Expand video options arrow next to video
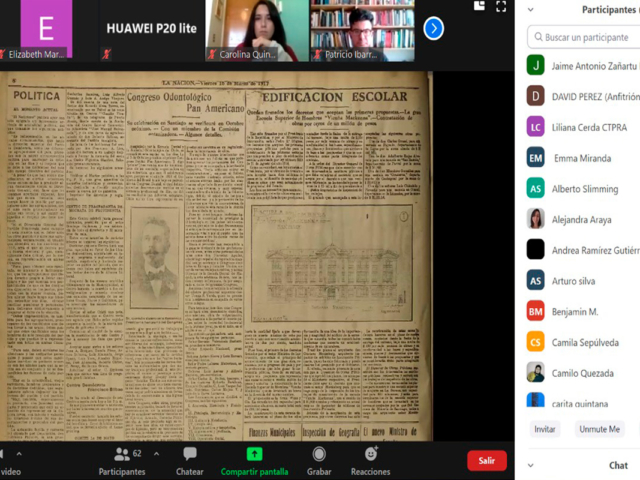 pyautogui.click(x=19, y=454)
